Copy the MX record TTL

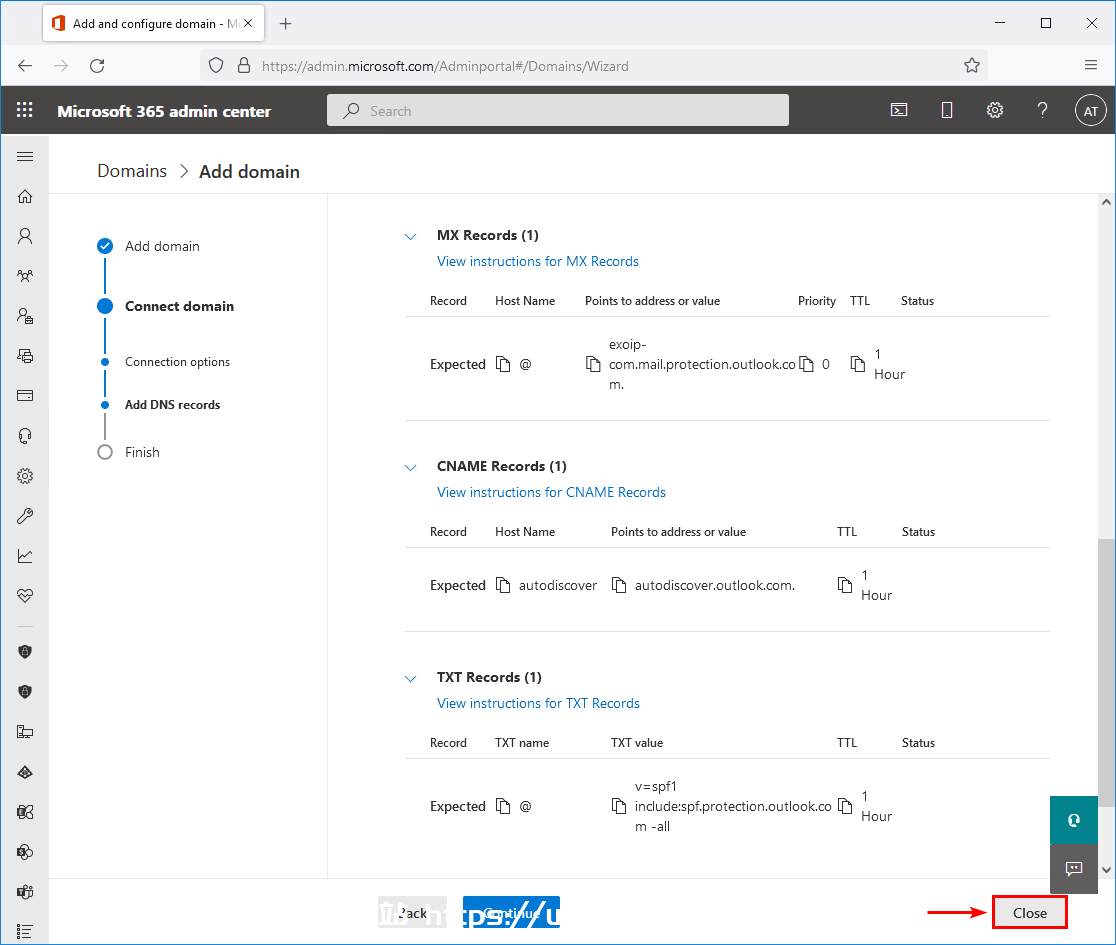pyautogui.click(x=858, y=364)
